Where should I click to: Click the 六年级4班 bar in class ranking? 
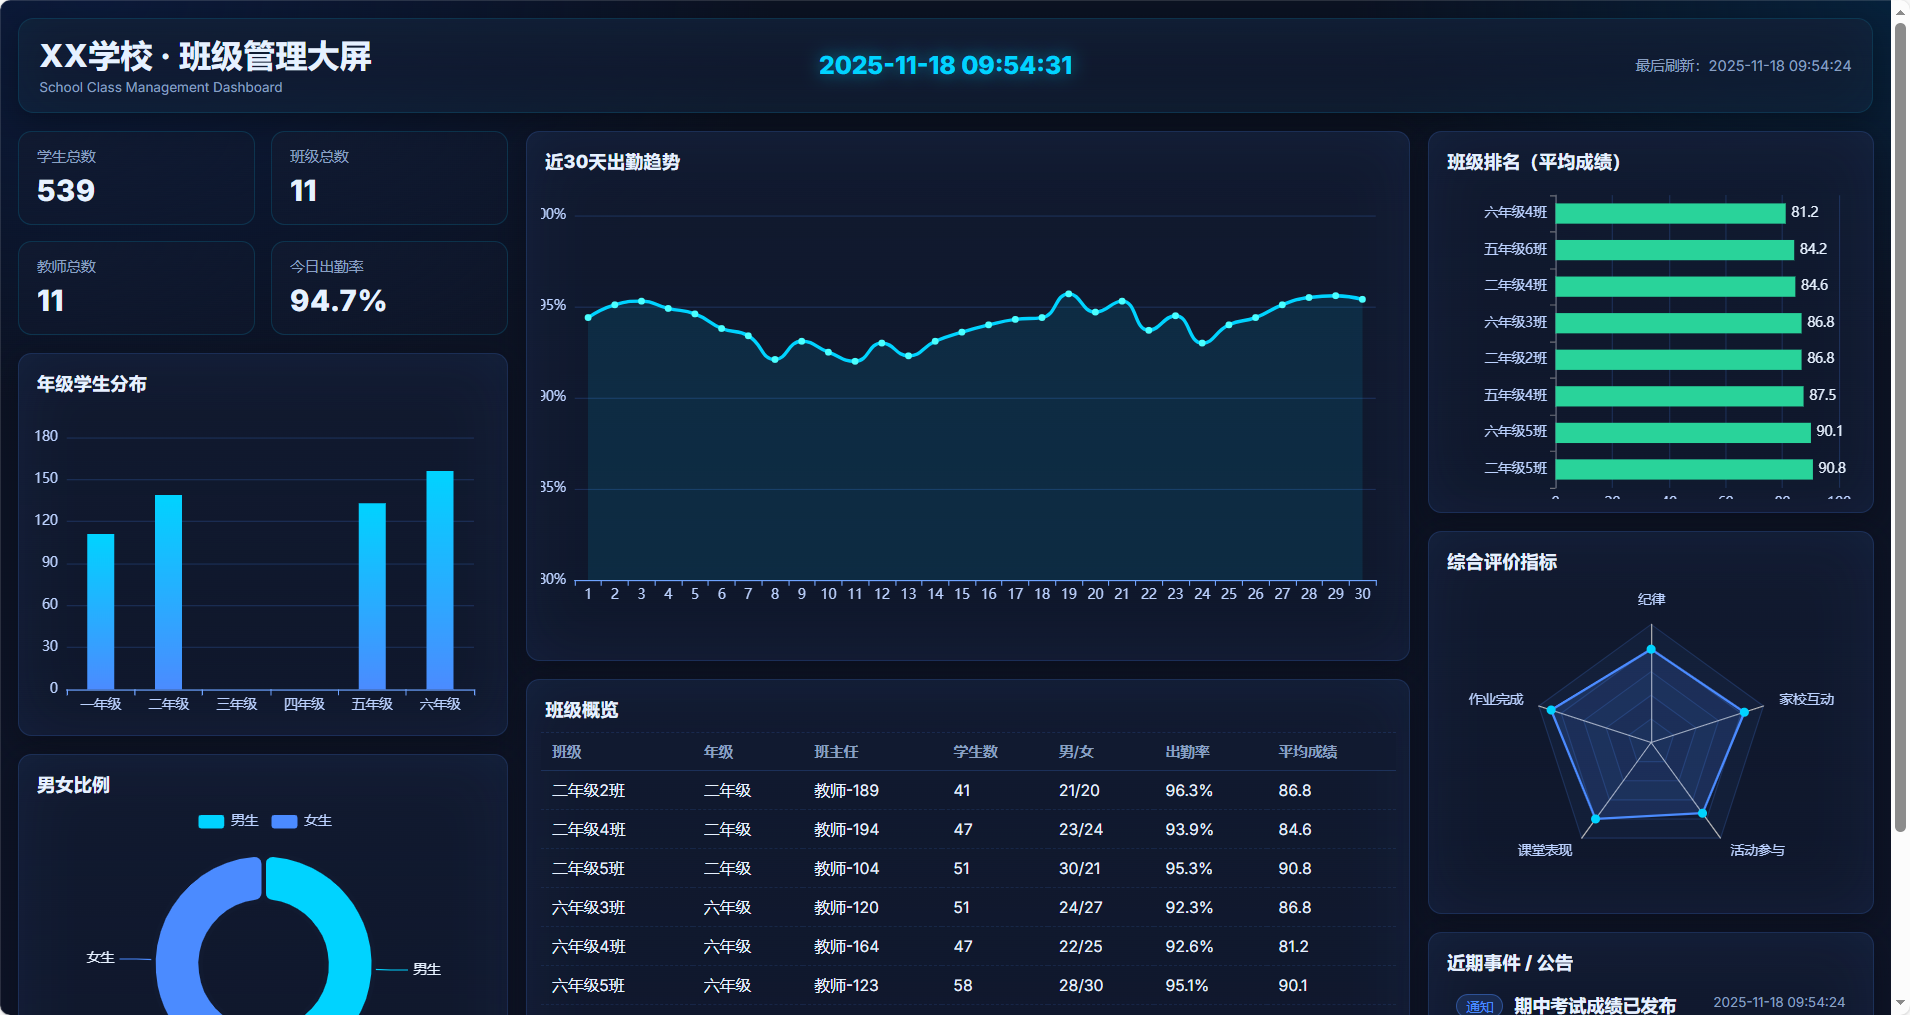pos(1670,213)
